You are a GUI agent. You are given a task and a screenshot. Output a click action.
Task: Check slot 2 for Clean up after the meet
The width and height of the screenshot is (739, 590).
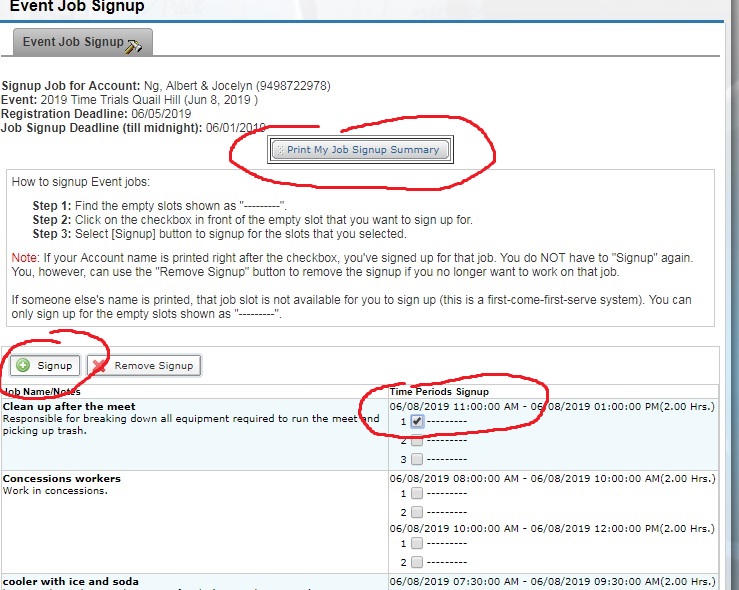click(417, 441)
